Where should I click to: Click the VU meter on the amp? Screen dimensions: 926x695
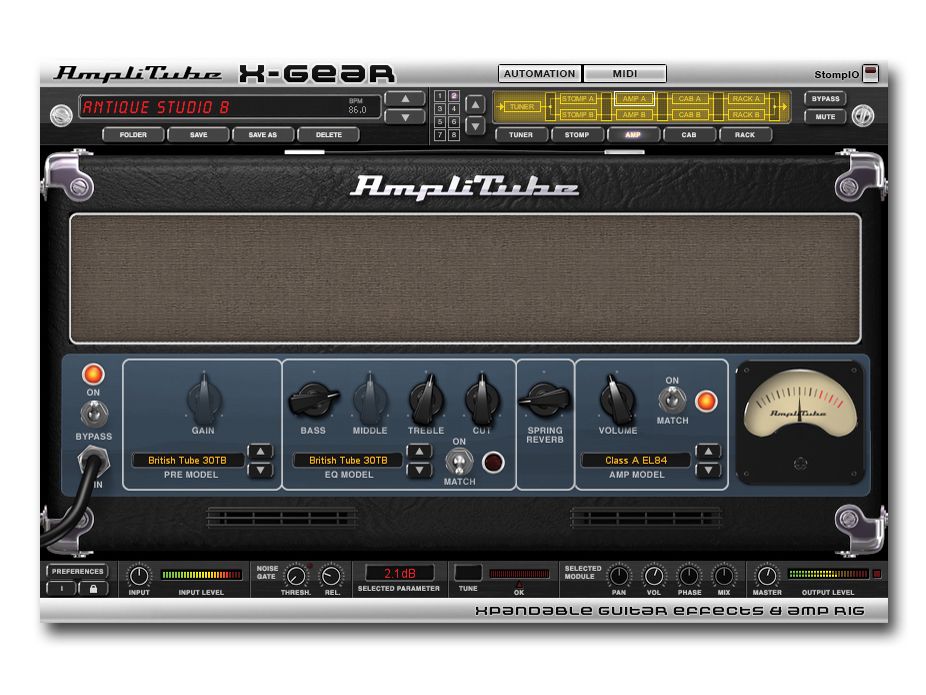point(800,423)
